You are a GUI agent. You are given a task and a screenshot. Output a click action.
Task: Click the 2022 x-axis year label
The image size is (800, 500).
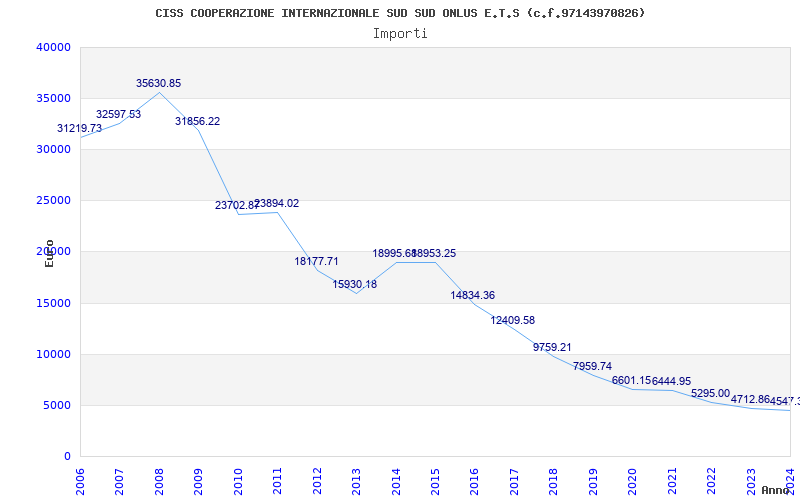pyautogui.click(x=711, y=481)
